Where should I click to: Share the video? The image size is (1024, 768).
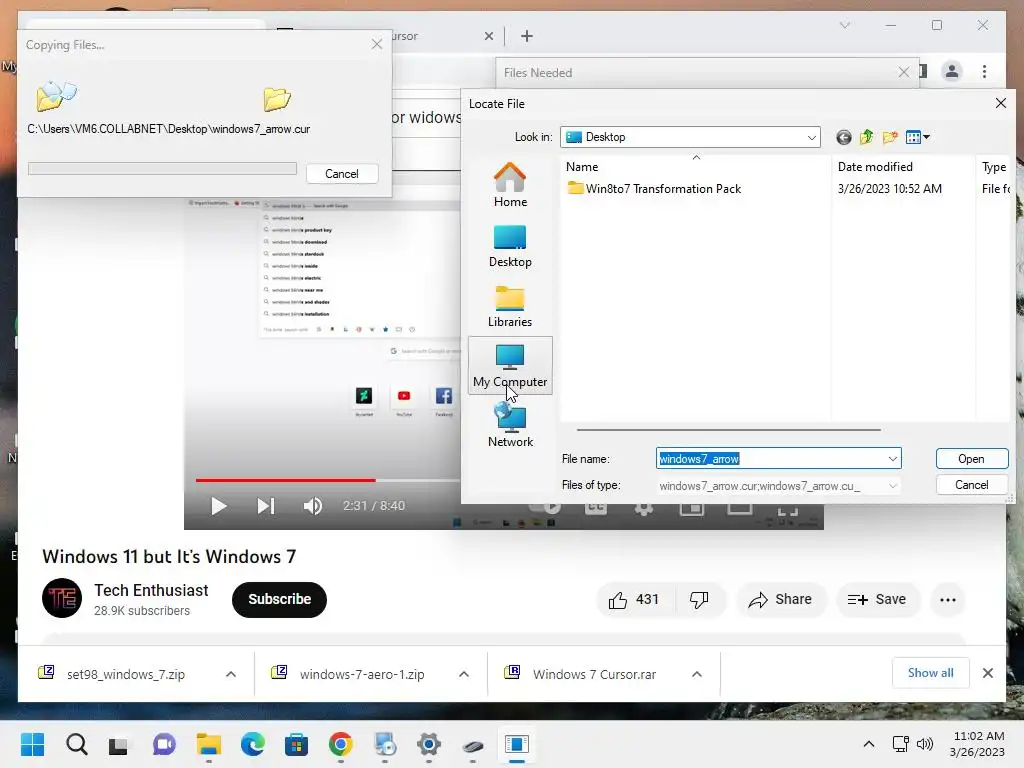(x=781, y=600)
